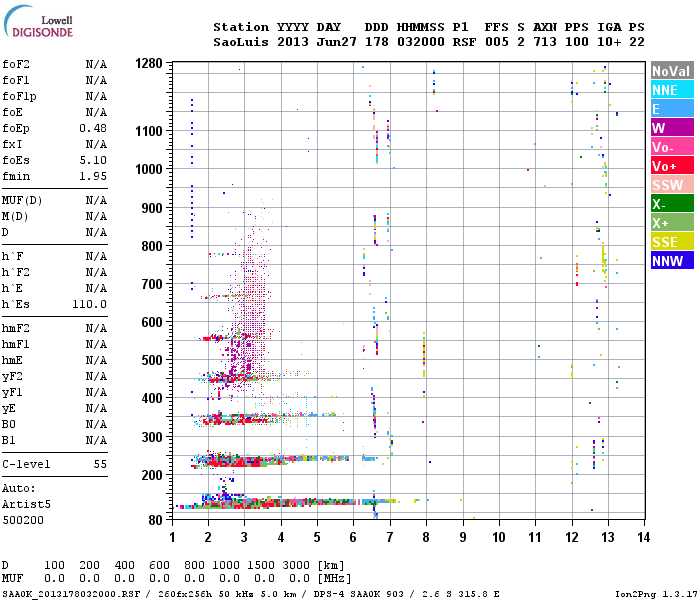This screenshot has width=700, height=600.
Task: Click the foF1p parameter label
Action: coord(19,96)
